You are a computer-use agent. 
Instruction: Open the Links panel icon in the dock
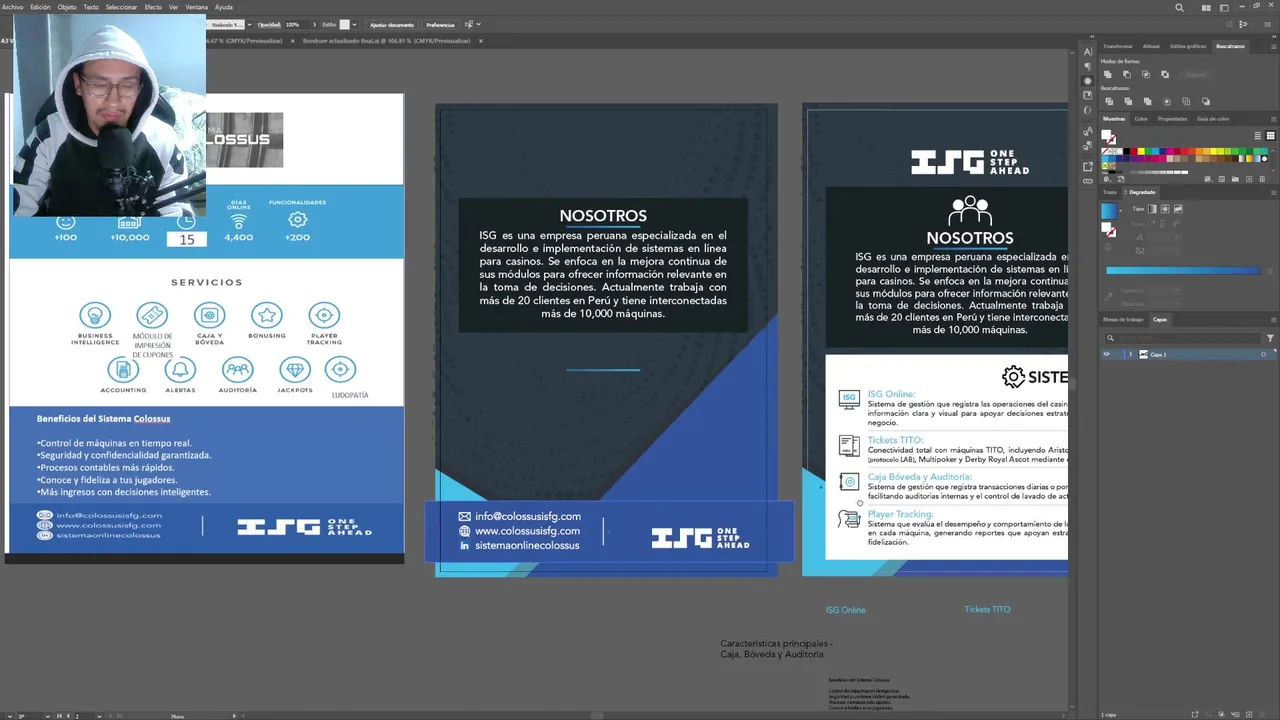coord(1088,181)
